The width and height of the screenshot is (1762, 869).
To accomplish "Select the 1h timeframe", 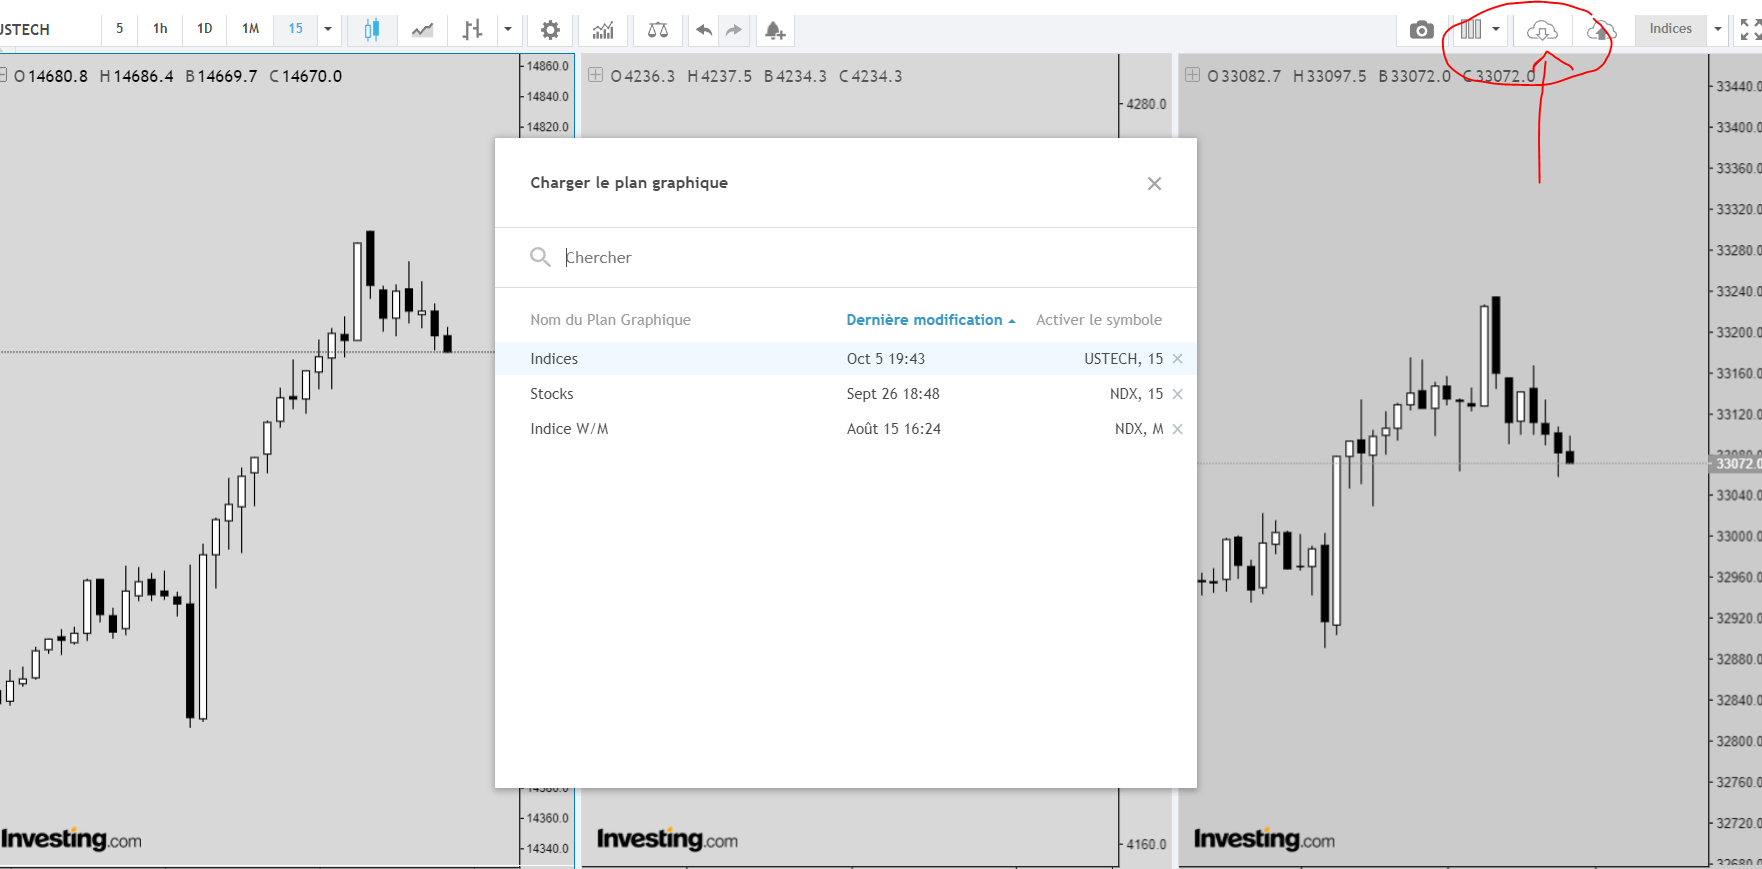I will click(x=160, y=29).
